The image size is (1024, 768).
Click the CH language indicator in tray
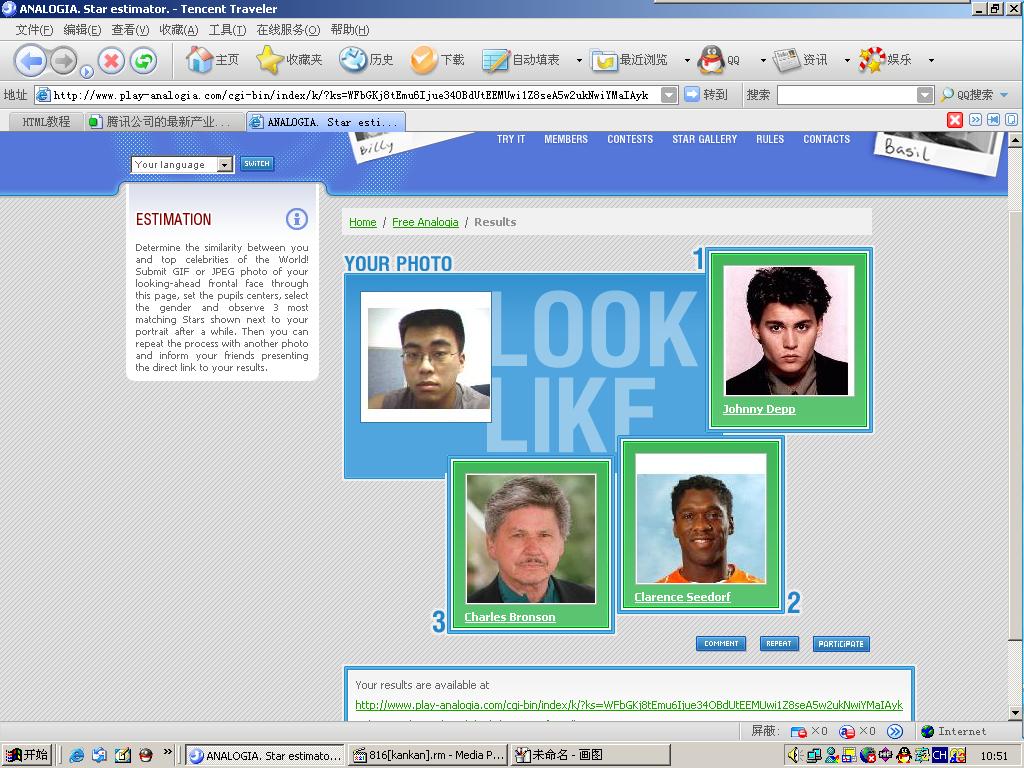pos(940,756)
